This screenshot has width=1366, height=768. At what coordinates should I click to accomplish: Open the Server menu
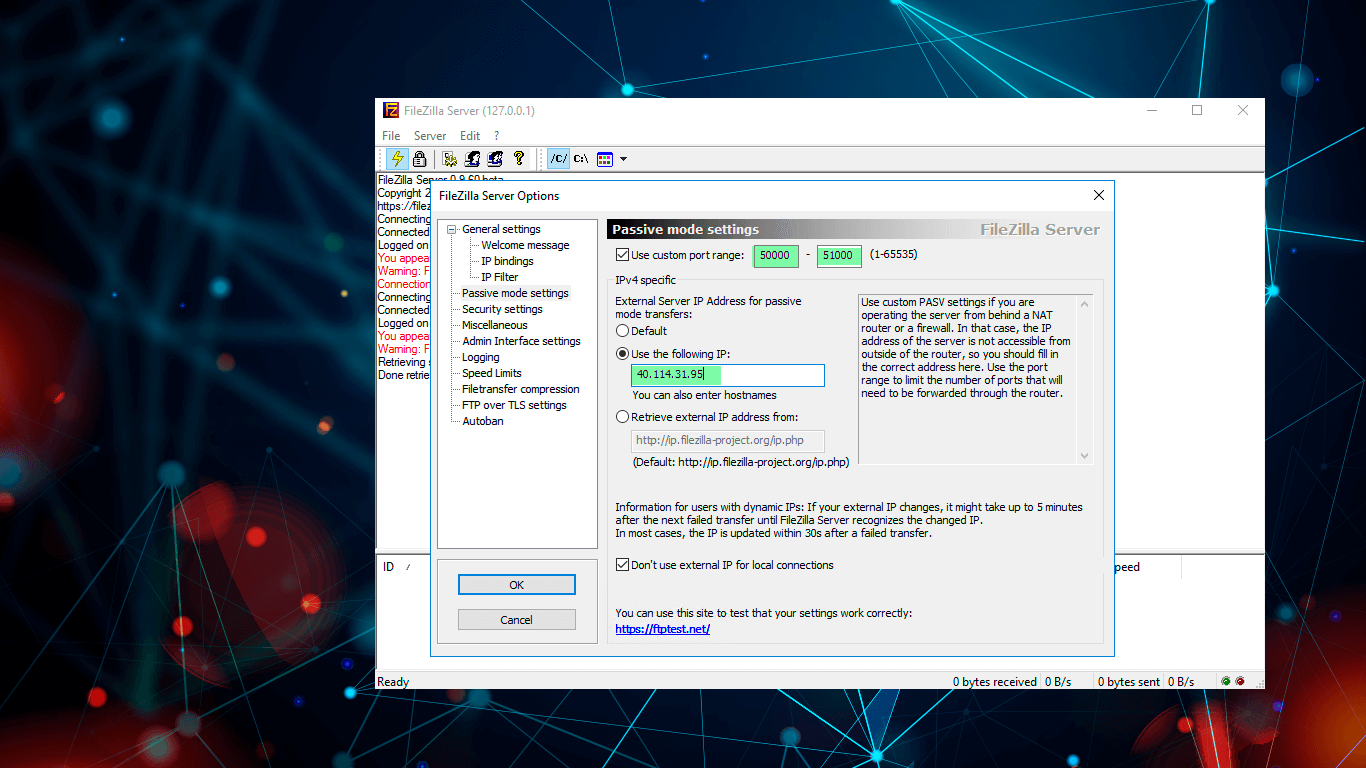tap(430, 136)
